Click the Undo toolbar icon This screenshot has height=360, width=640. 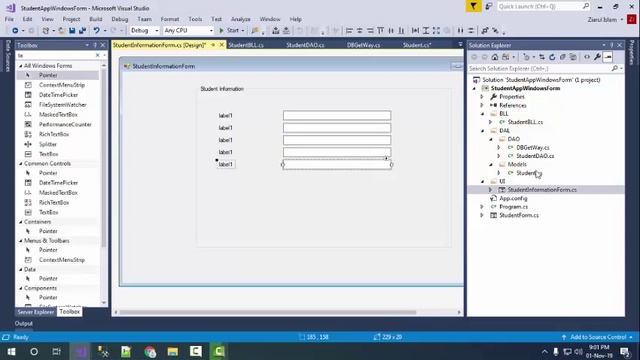96,31
